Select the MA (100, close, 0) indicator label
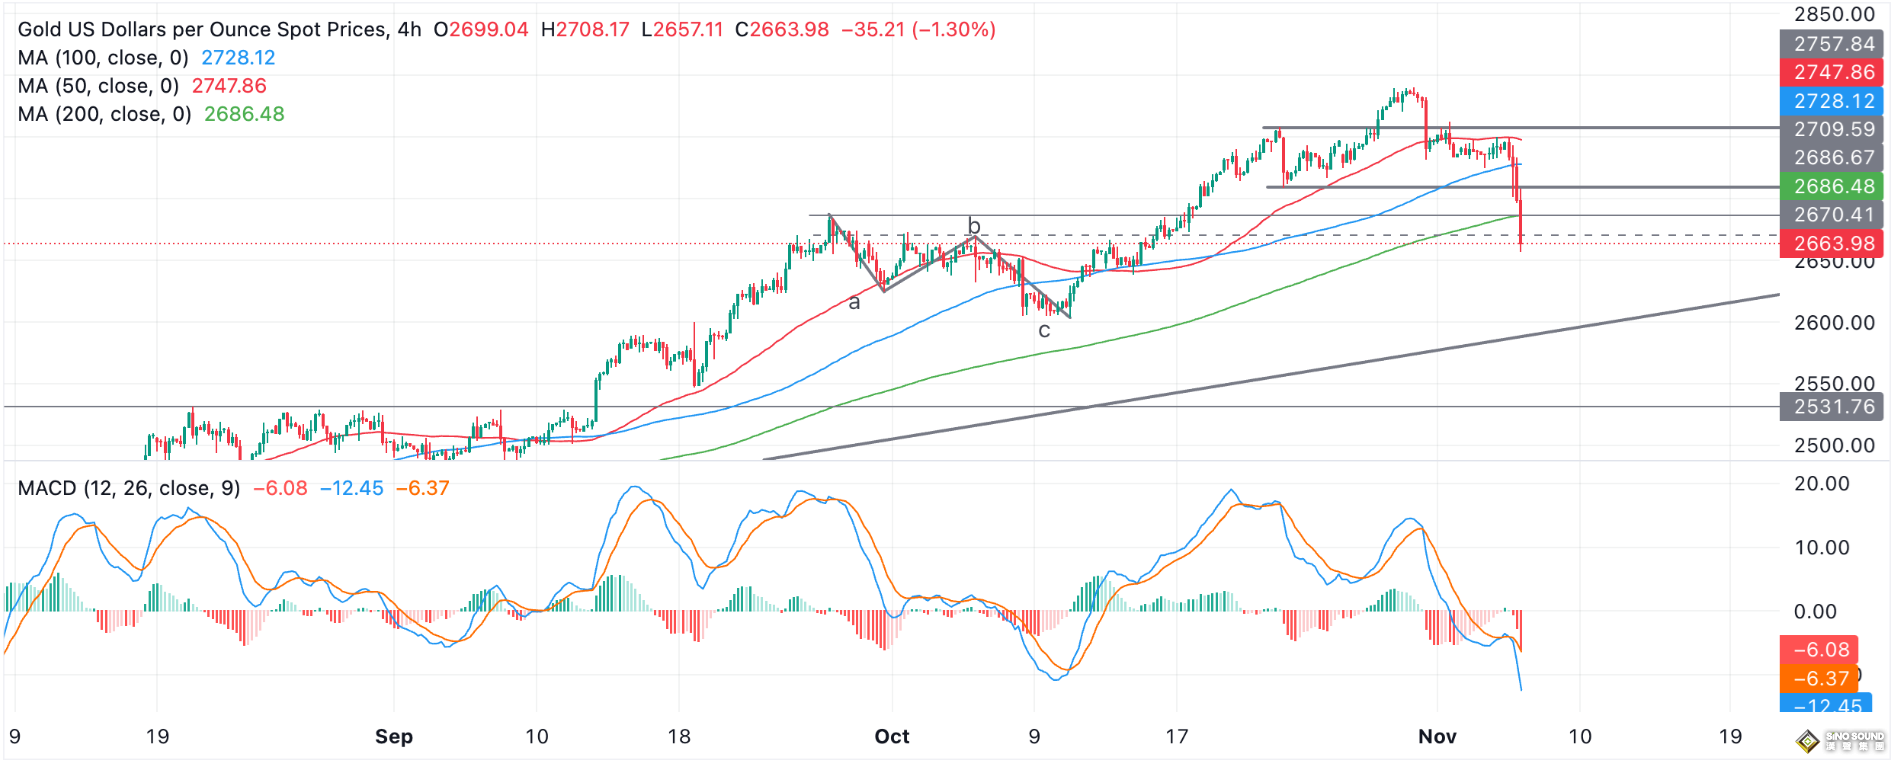 pyautogui.click(x=104, y=58)
